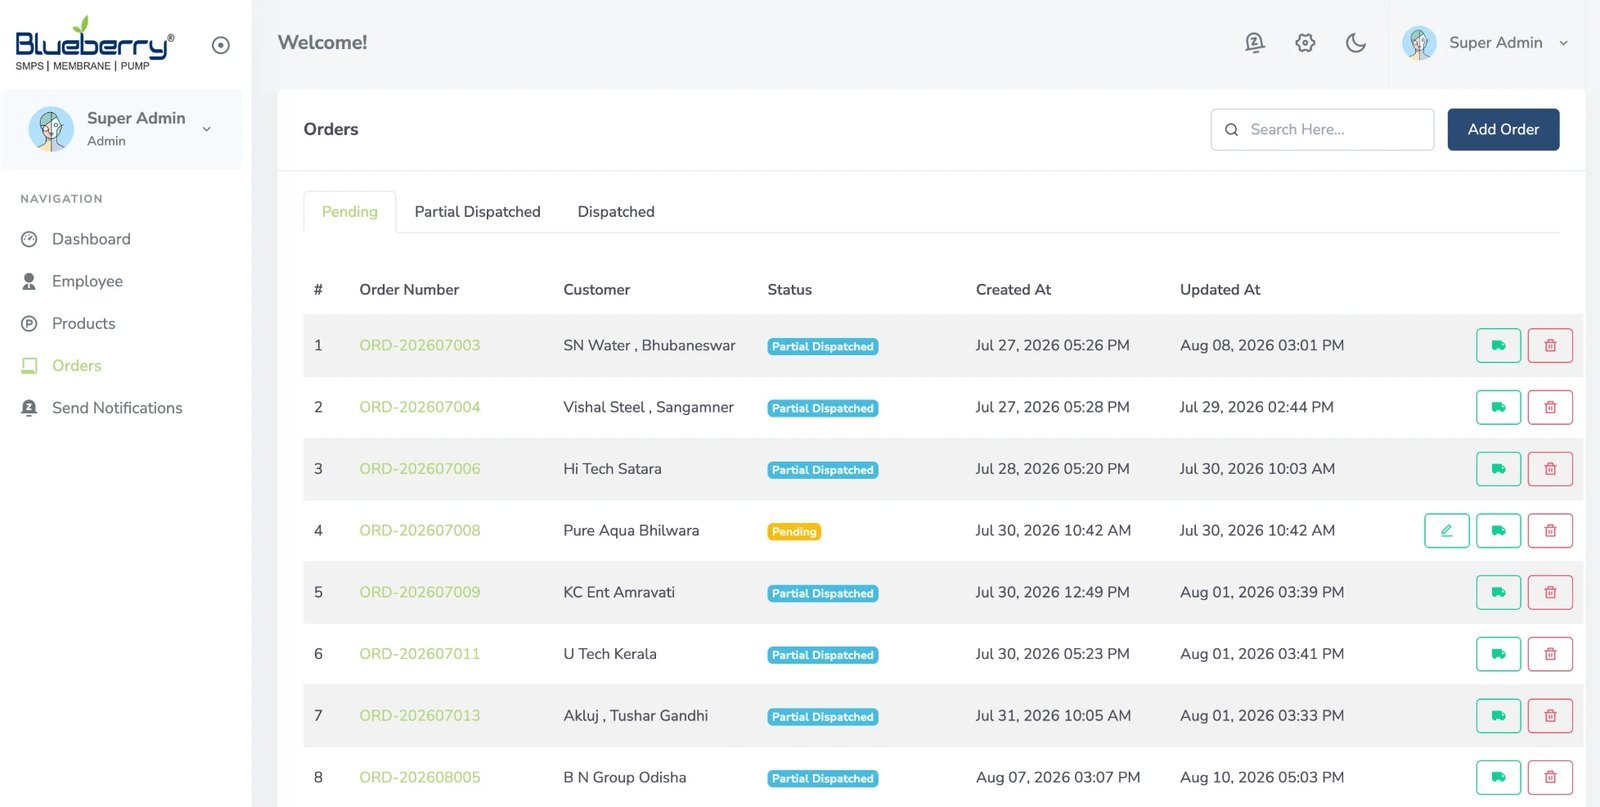Click the dispatch truck icon for ORD-202607011
Viewport: 1600px width, 807px height.
tap(1498, 654)
